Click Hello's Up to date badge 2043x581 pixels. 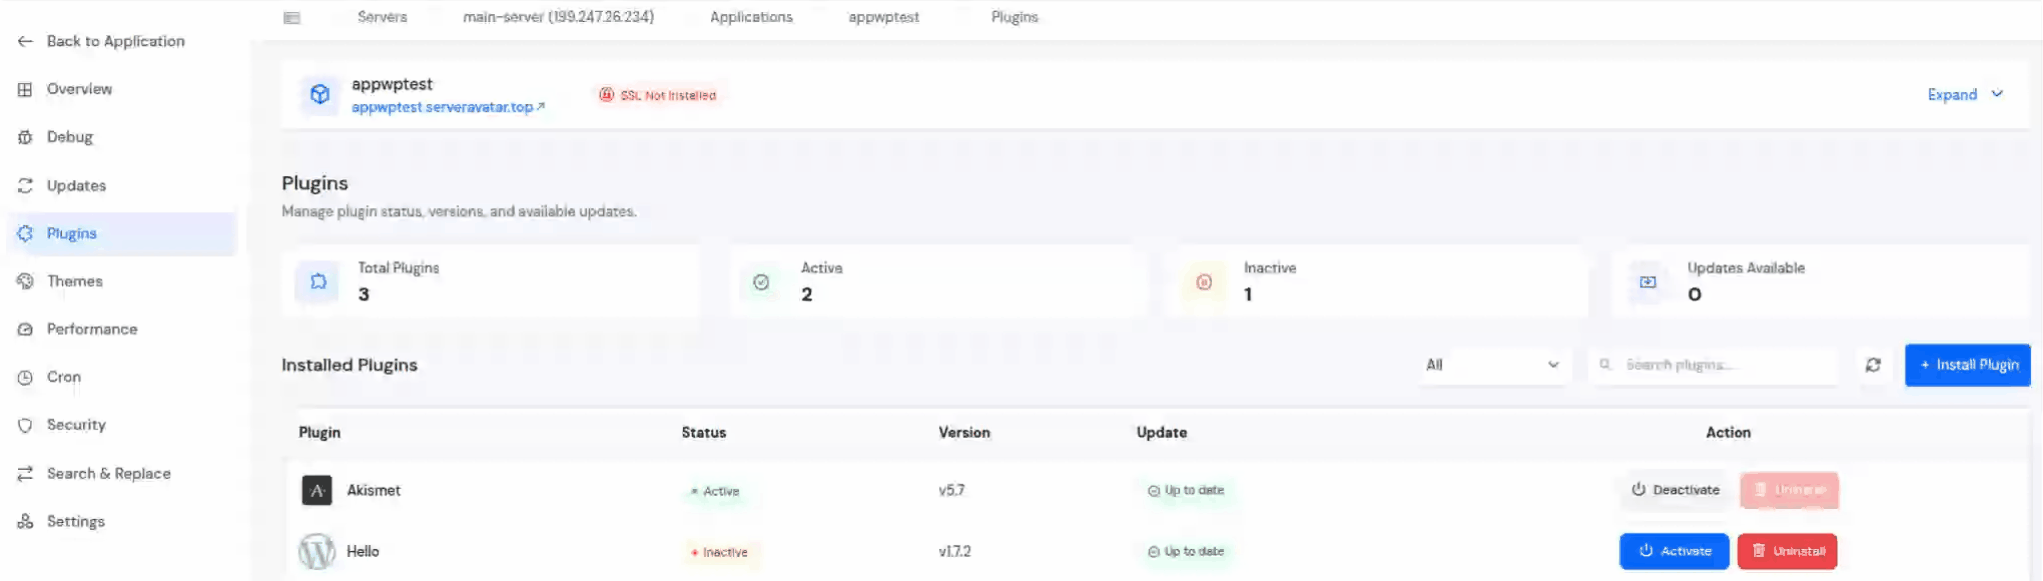[1186, 552]
